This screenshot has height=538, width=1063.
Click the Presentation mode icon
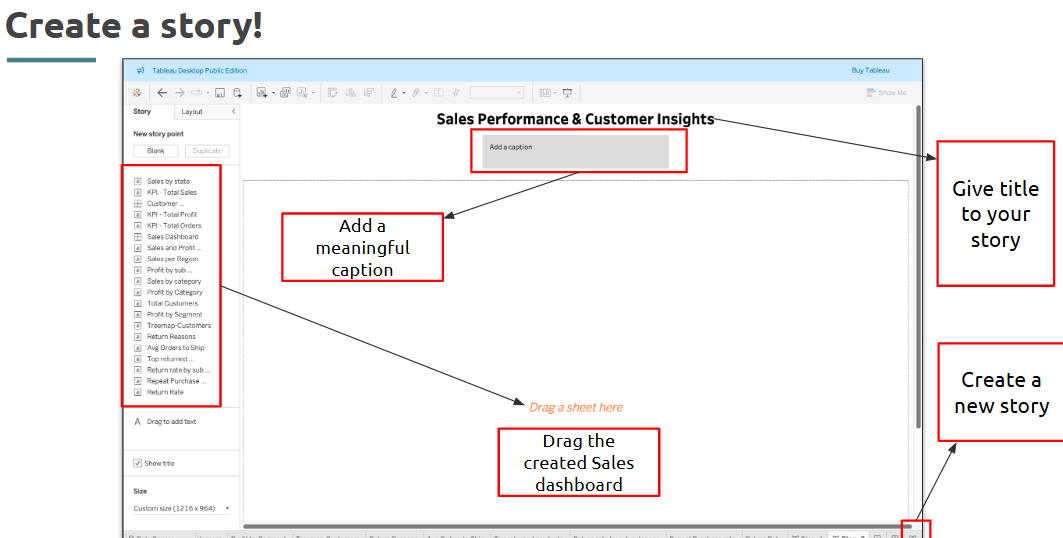[x=567, y=93]
